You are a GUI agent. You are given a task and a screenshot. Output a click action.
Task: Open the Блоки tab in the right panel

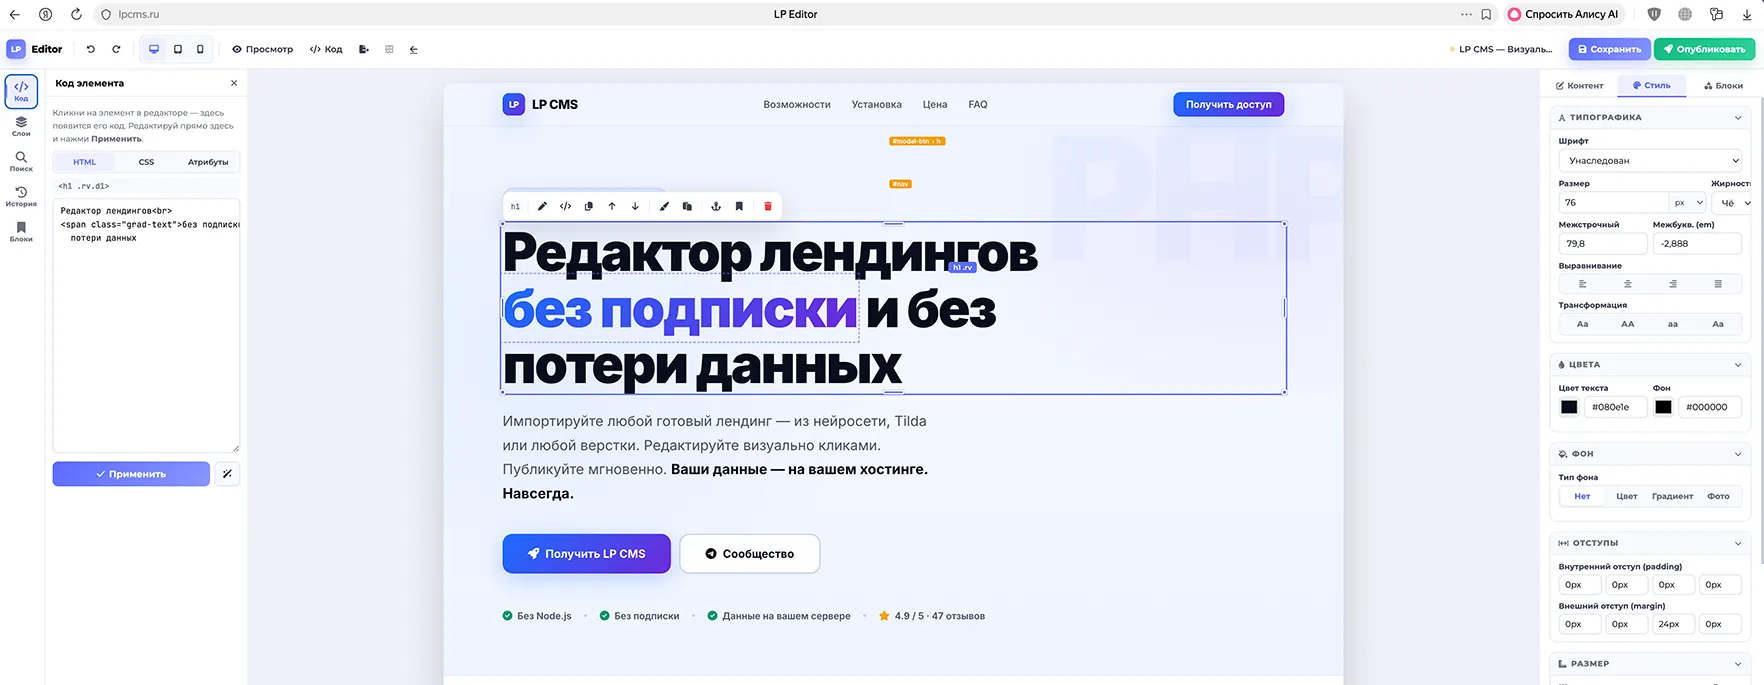[x=1723, y=86]
